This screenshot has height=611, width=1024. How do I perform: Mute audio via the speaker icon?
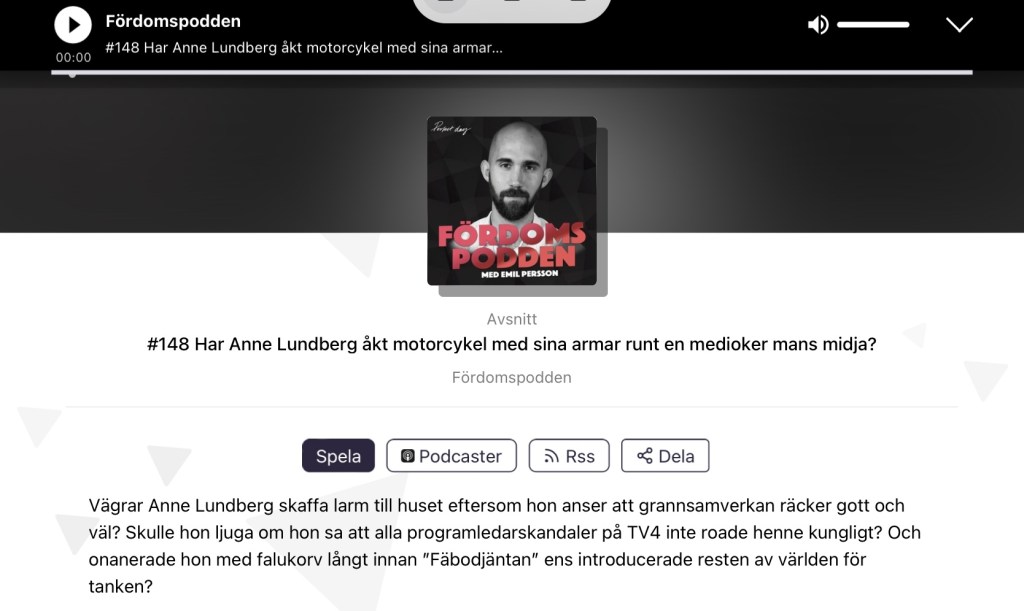[x=818, y=25]
